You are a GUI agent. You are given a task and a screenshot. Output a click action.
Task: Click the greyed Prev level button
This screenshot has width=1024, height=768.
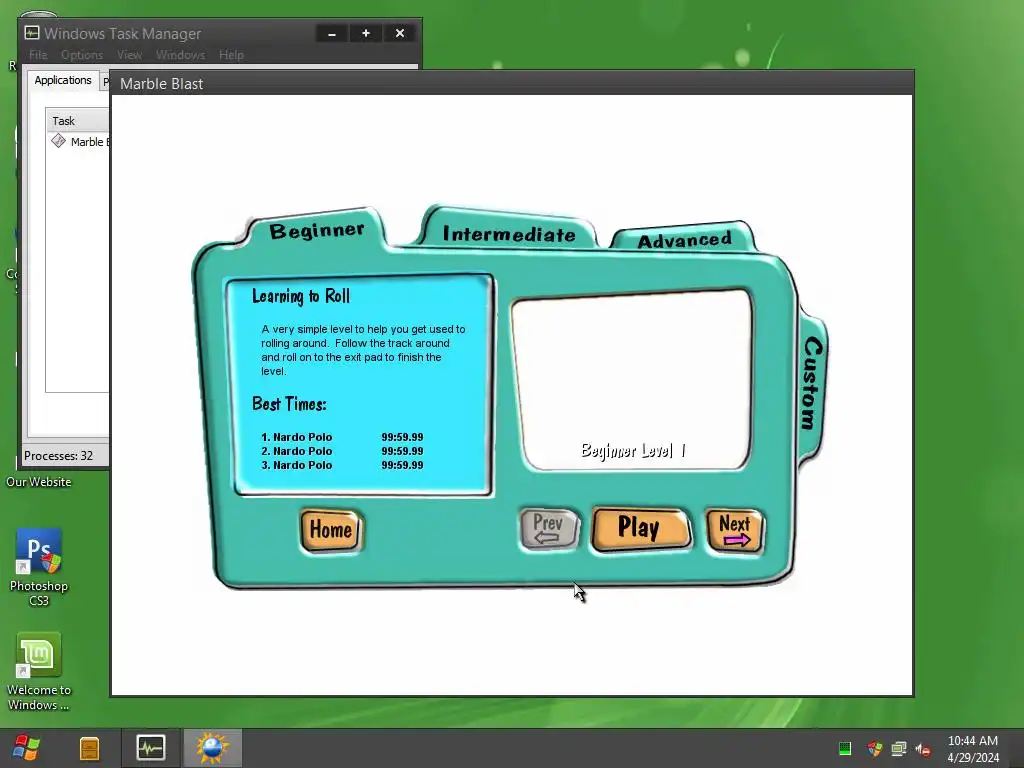click(x=549, y=528)
